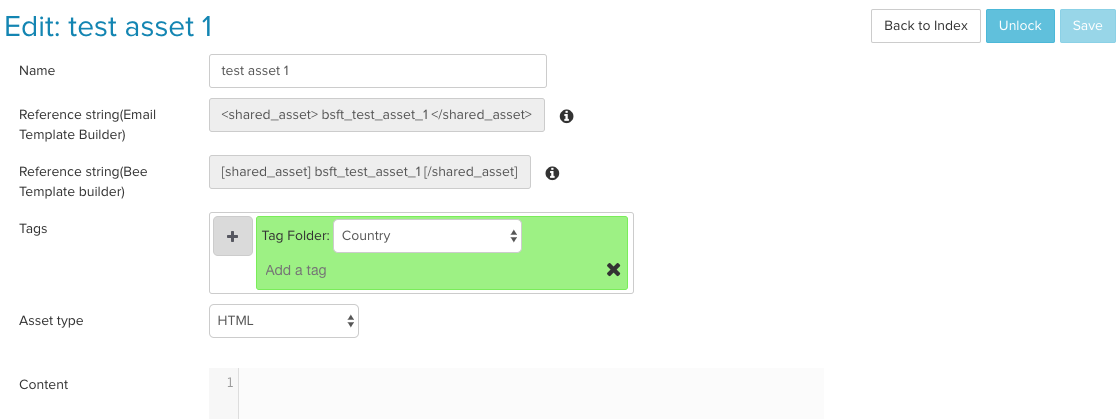Click the Email Template Builder reference string field

377,115
